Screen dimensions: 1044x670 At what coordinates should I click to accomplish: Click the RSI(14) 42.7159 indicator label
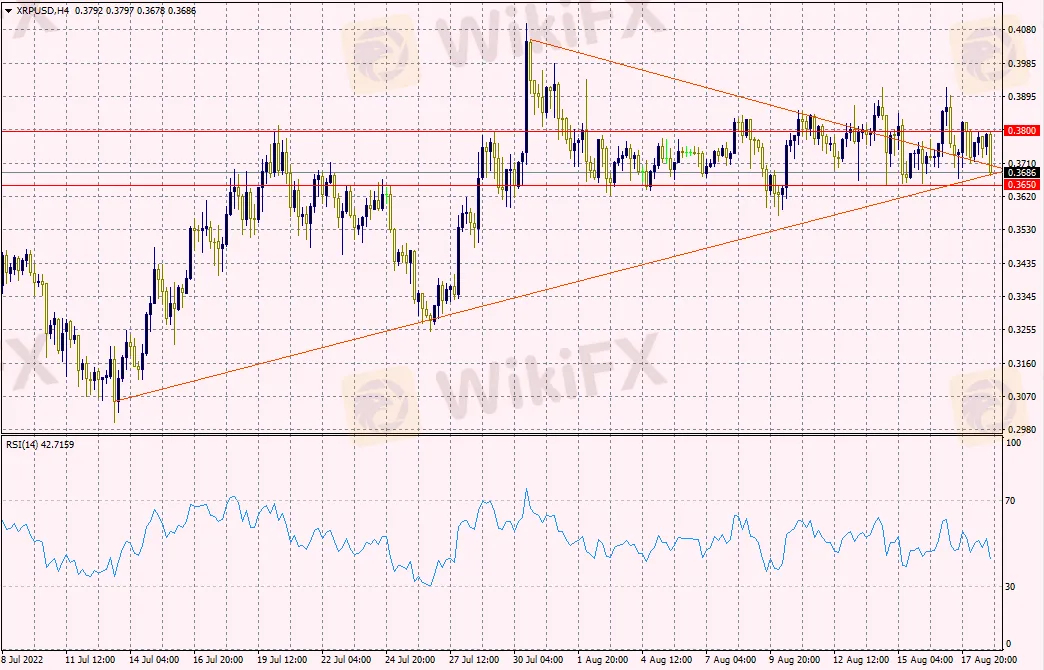40,444
